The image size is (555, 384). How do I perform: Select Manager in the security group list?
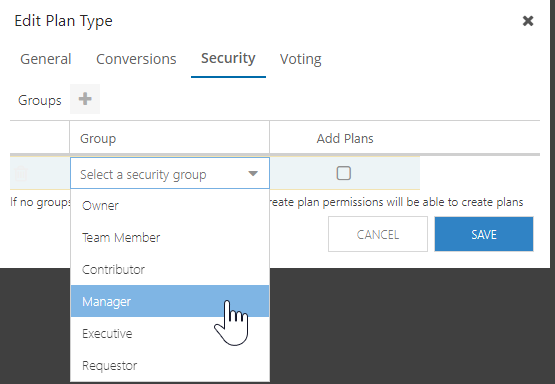click(170, 301)
